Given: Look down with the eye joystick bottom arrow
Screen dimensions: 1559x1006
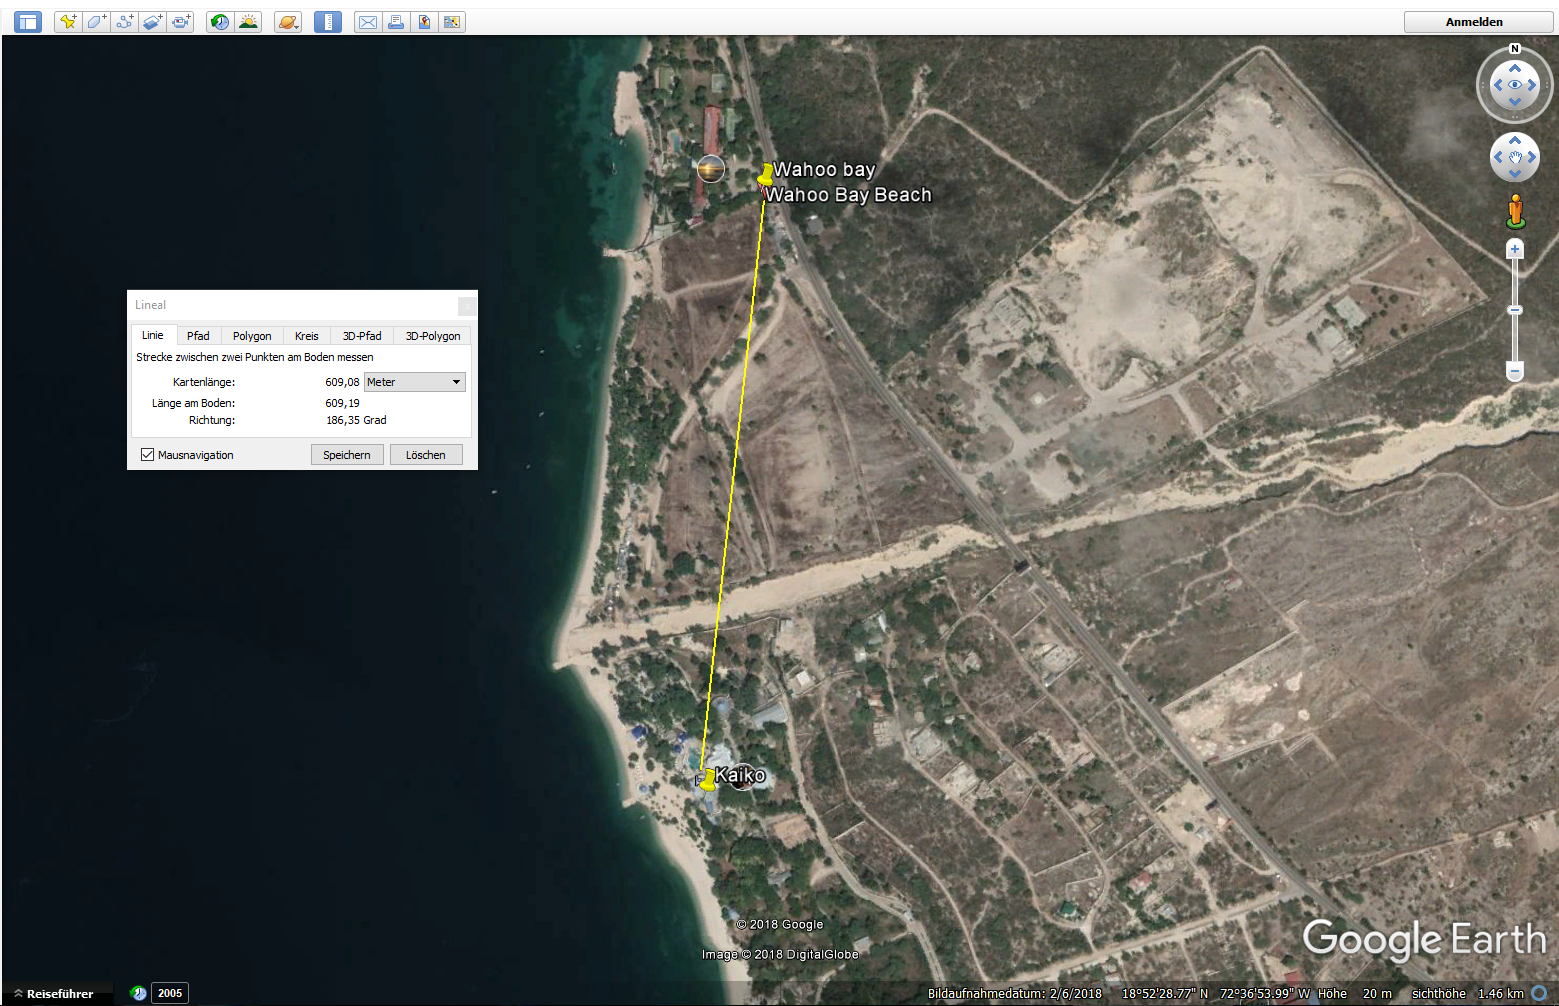Looking at the screenshot, I should point(1515,102).
